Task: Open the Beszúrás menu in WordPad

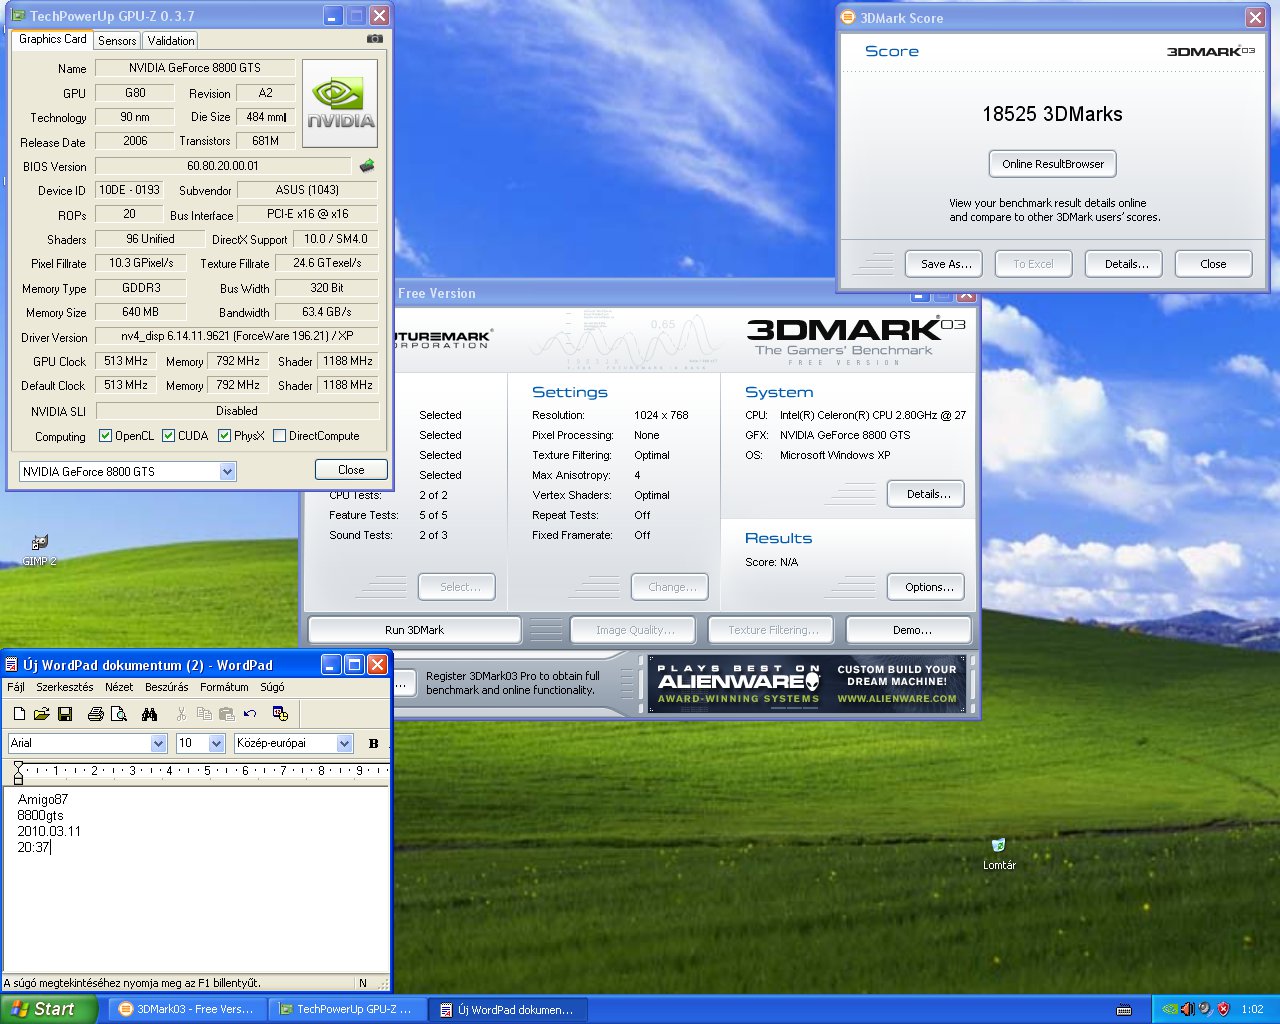Action: point(167,687)
